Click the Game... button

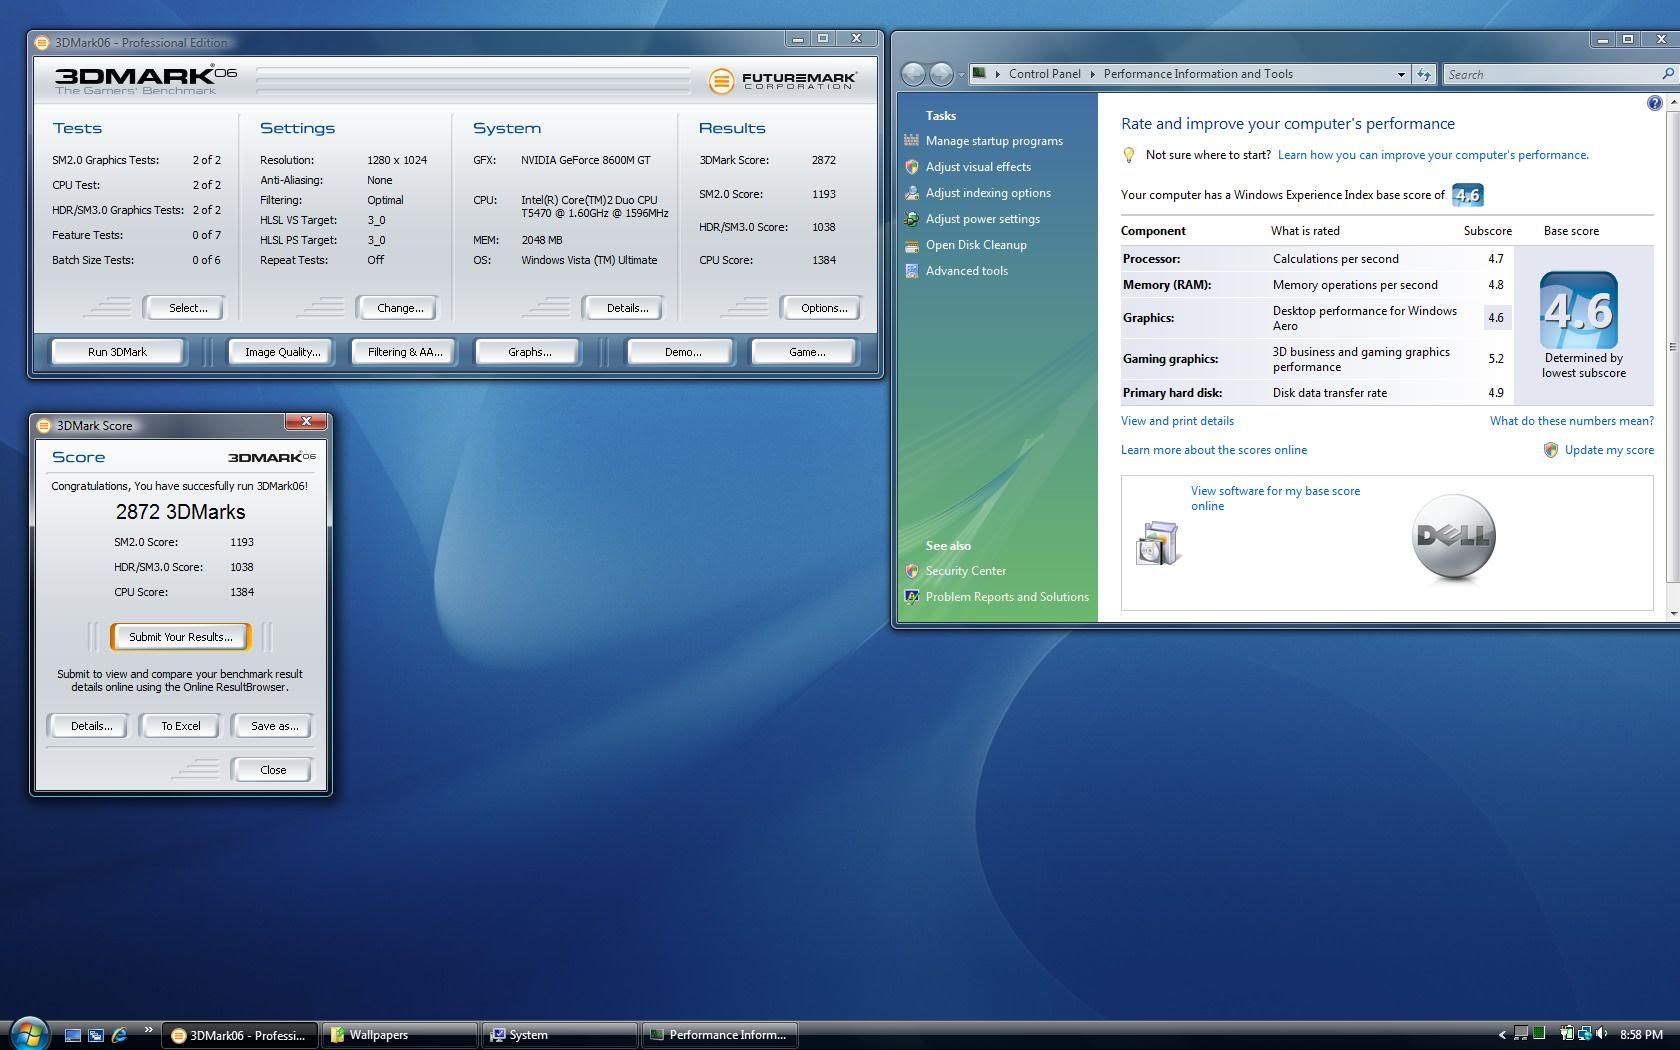806,352
